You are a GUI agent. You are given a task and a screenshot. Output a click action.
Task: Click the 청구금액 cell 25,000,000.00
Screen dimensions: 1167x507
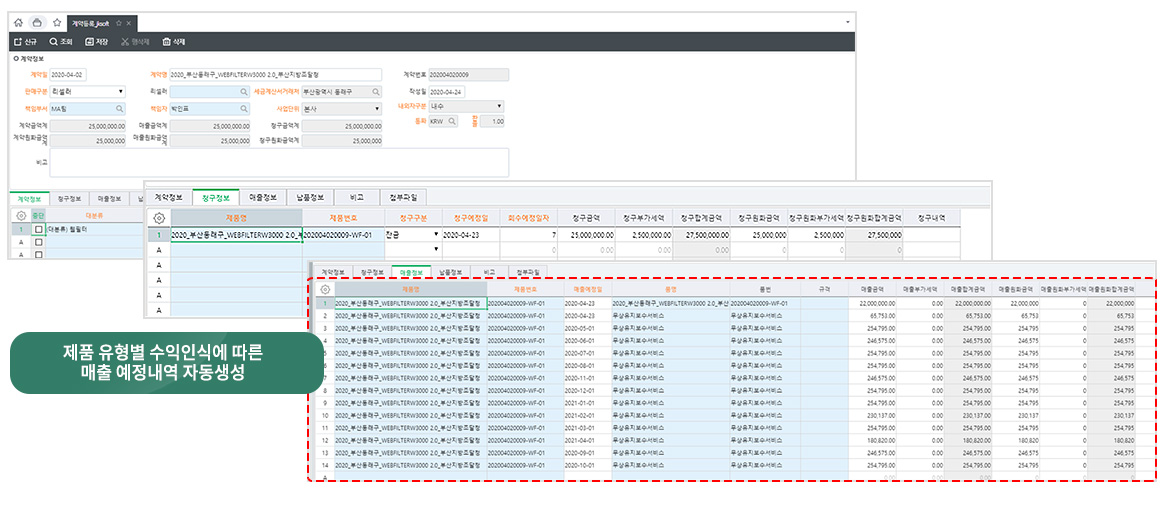tap(586, 235)
